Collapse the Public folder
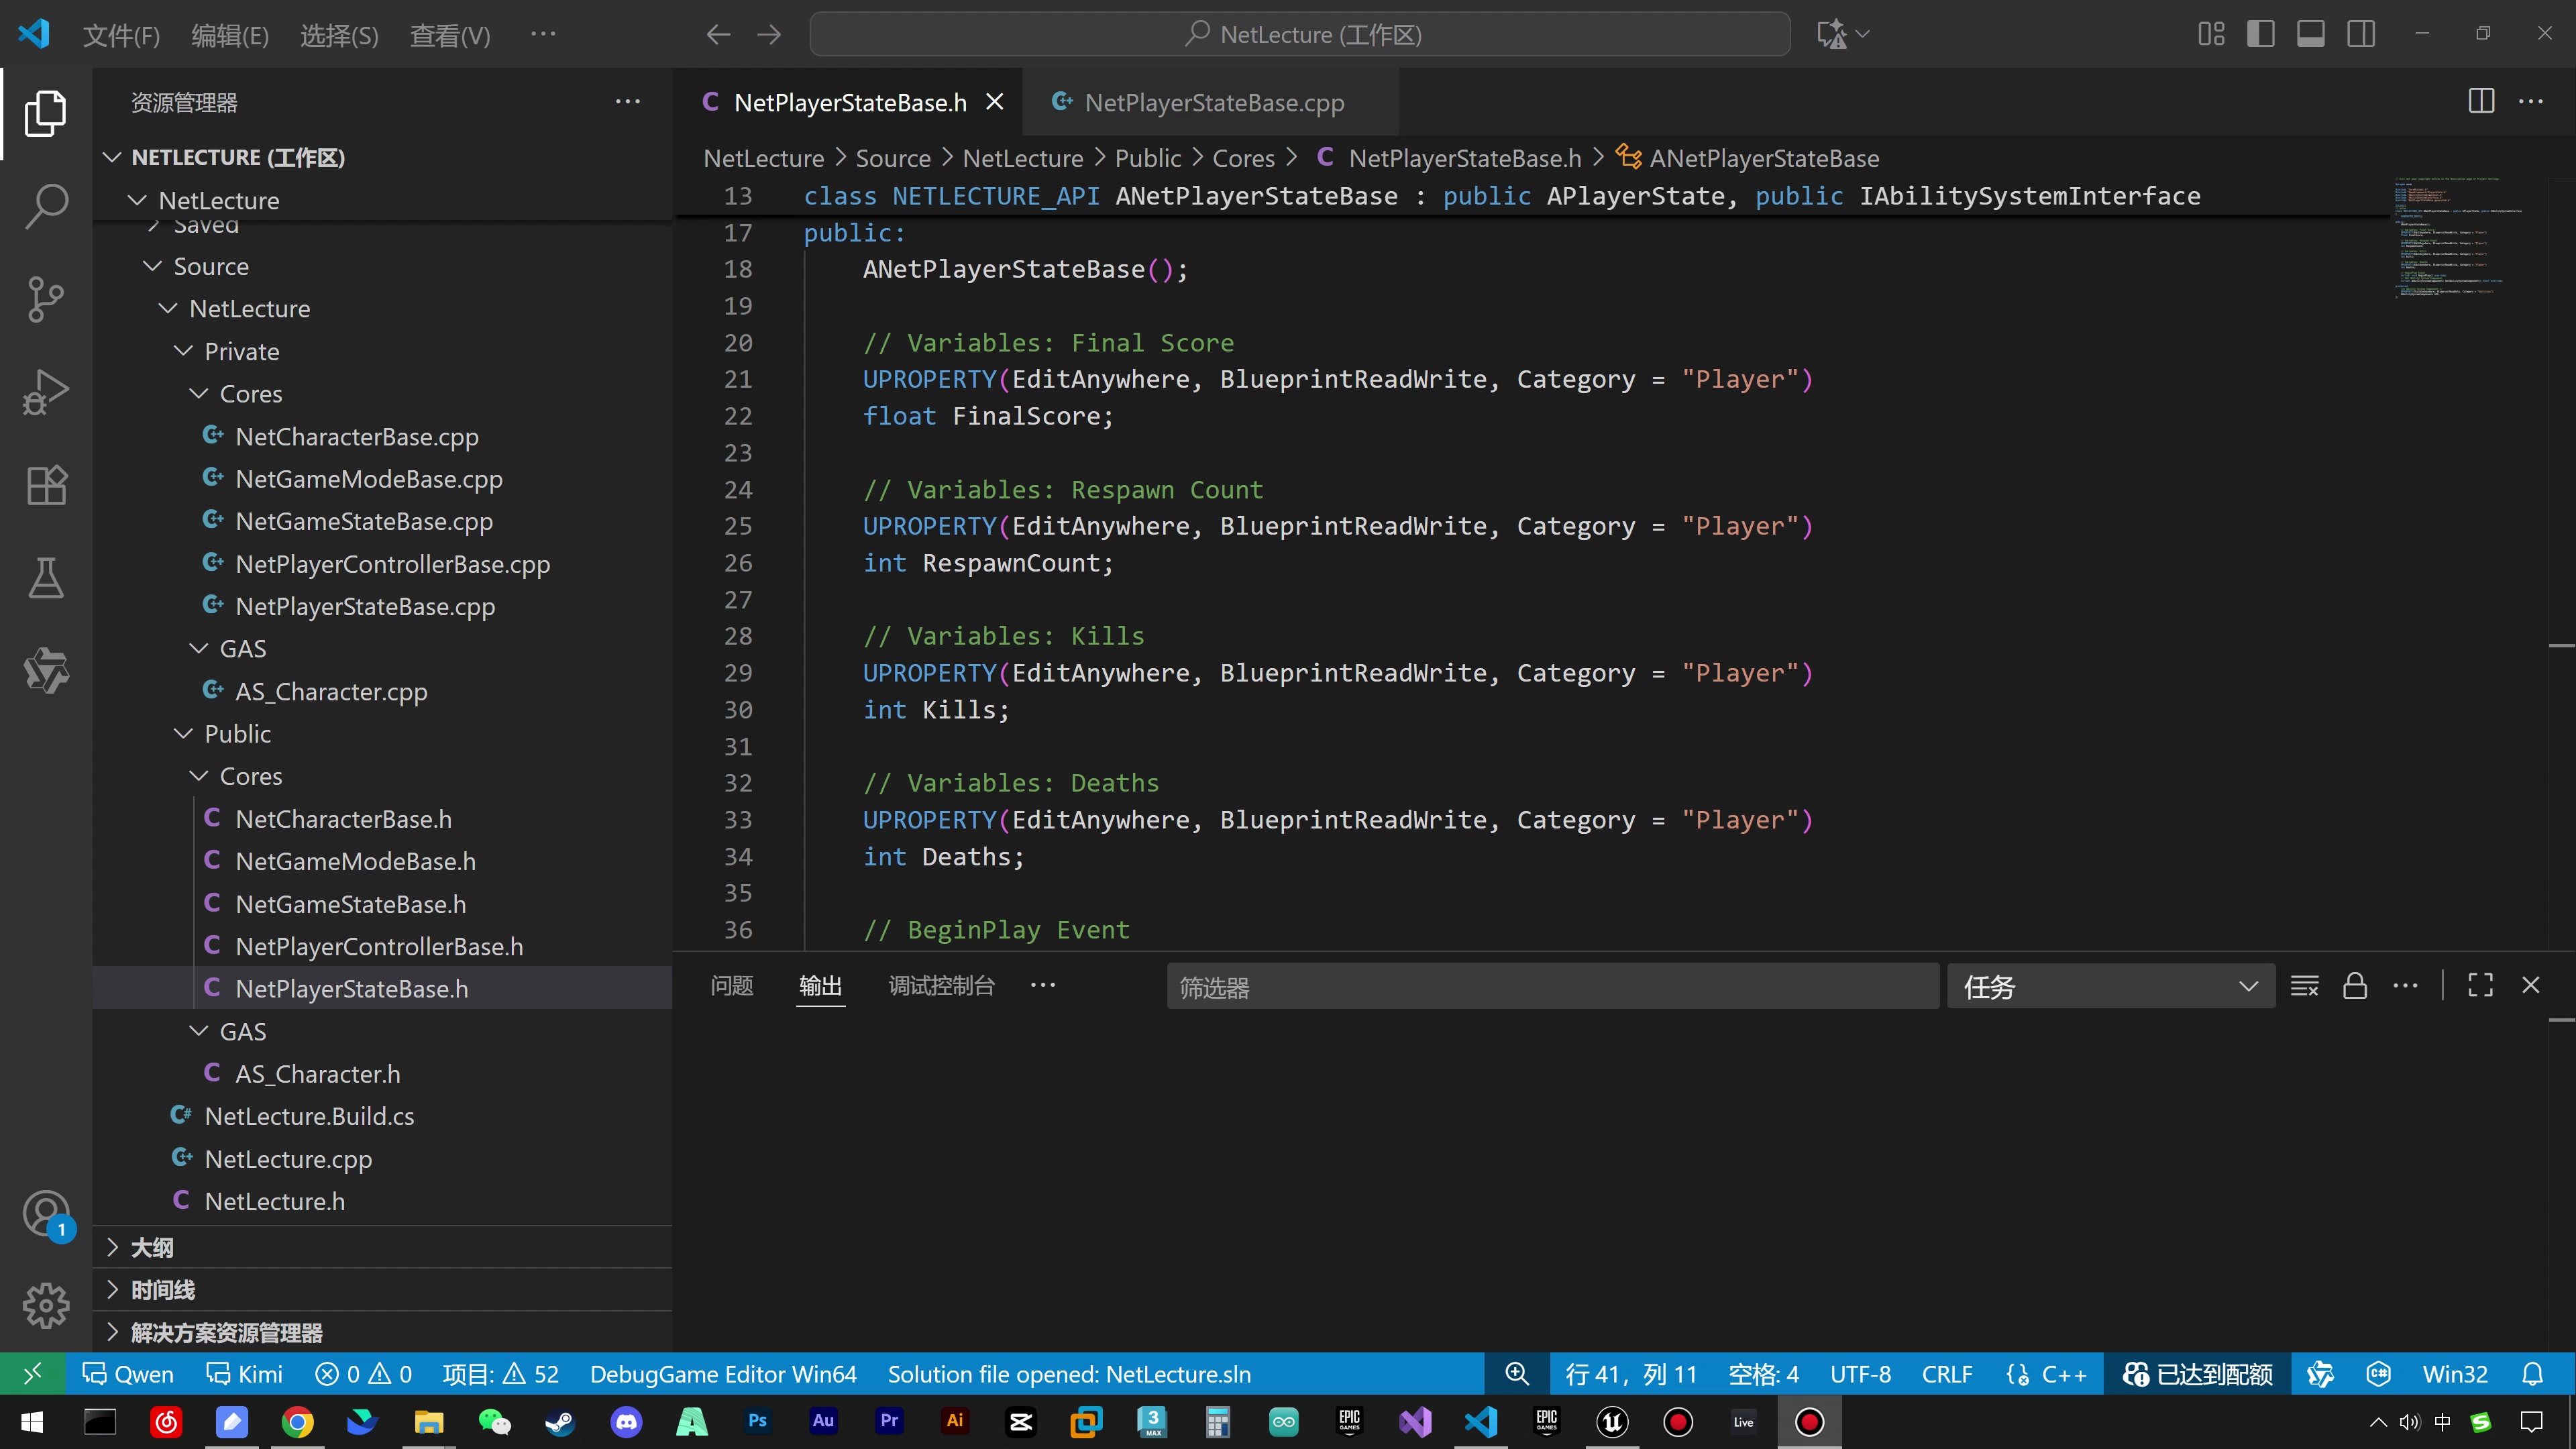The image size is (2576, 1449). click(x=237, y=733)
